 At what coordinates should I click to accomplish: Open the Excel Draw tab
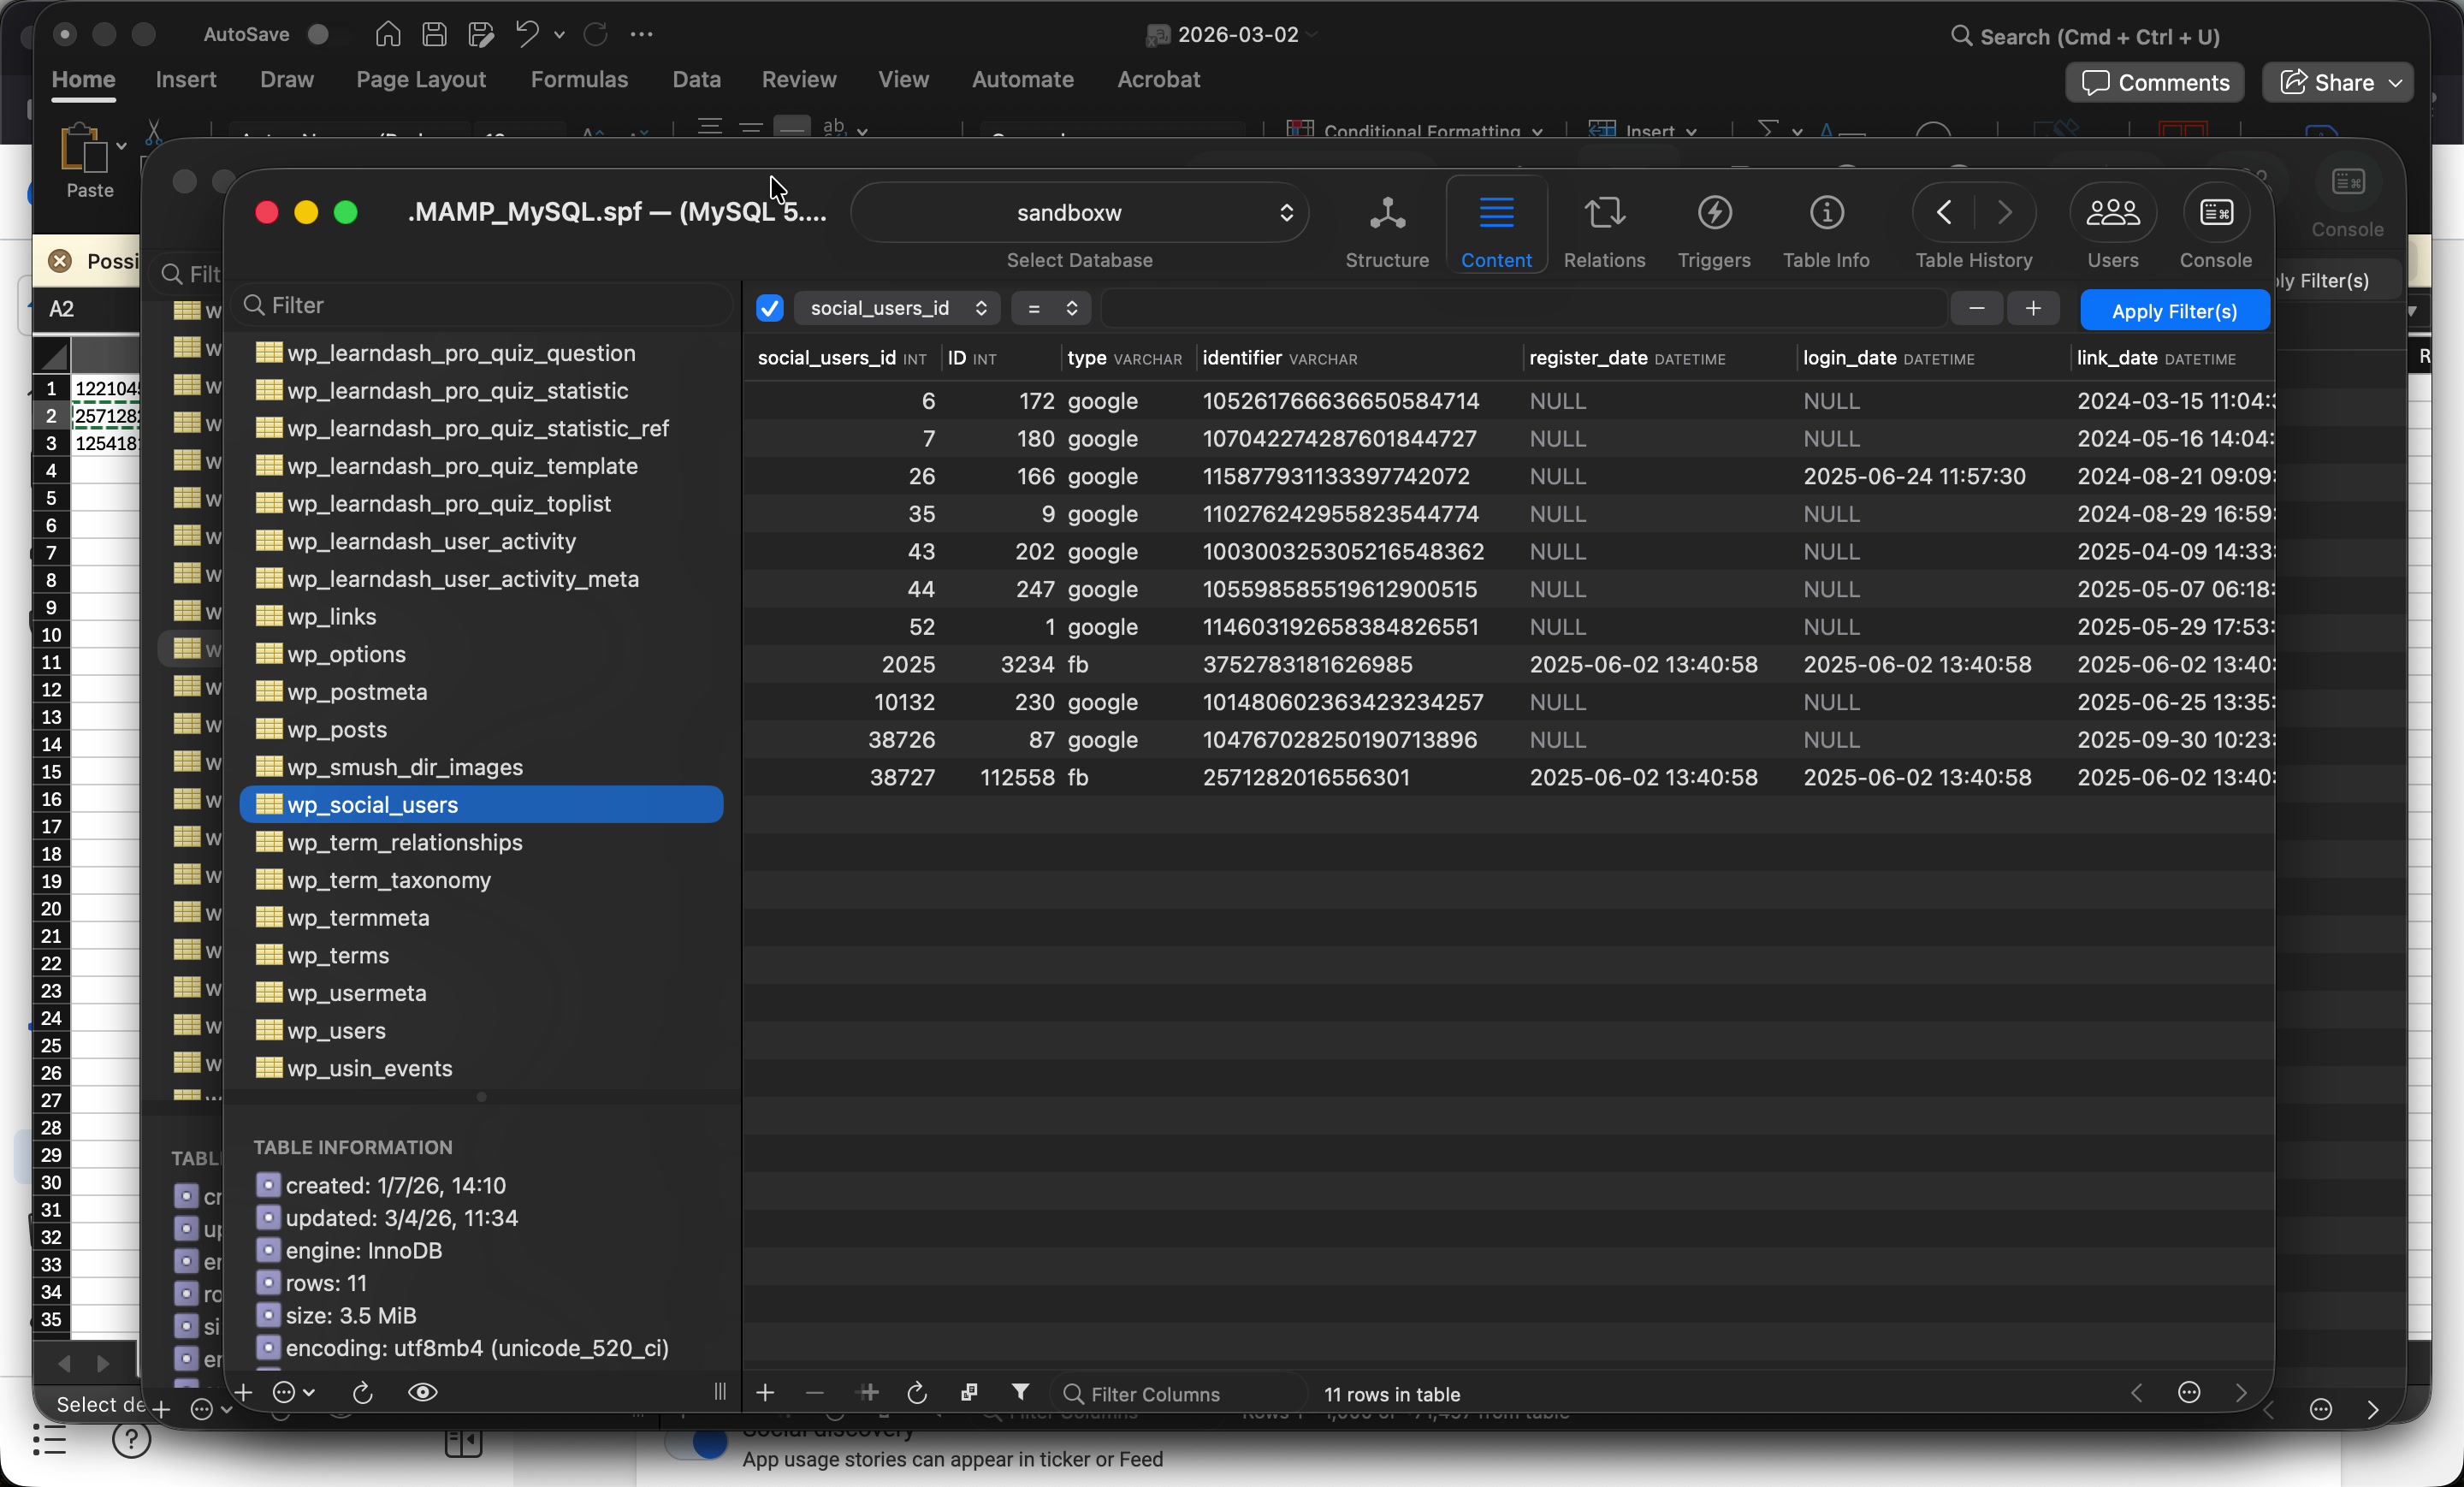[287, 79]
